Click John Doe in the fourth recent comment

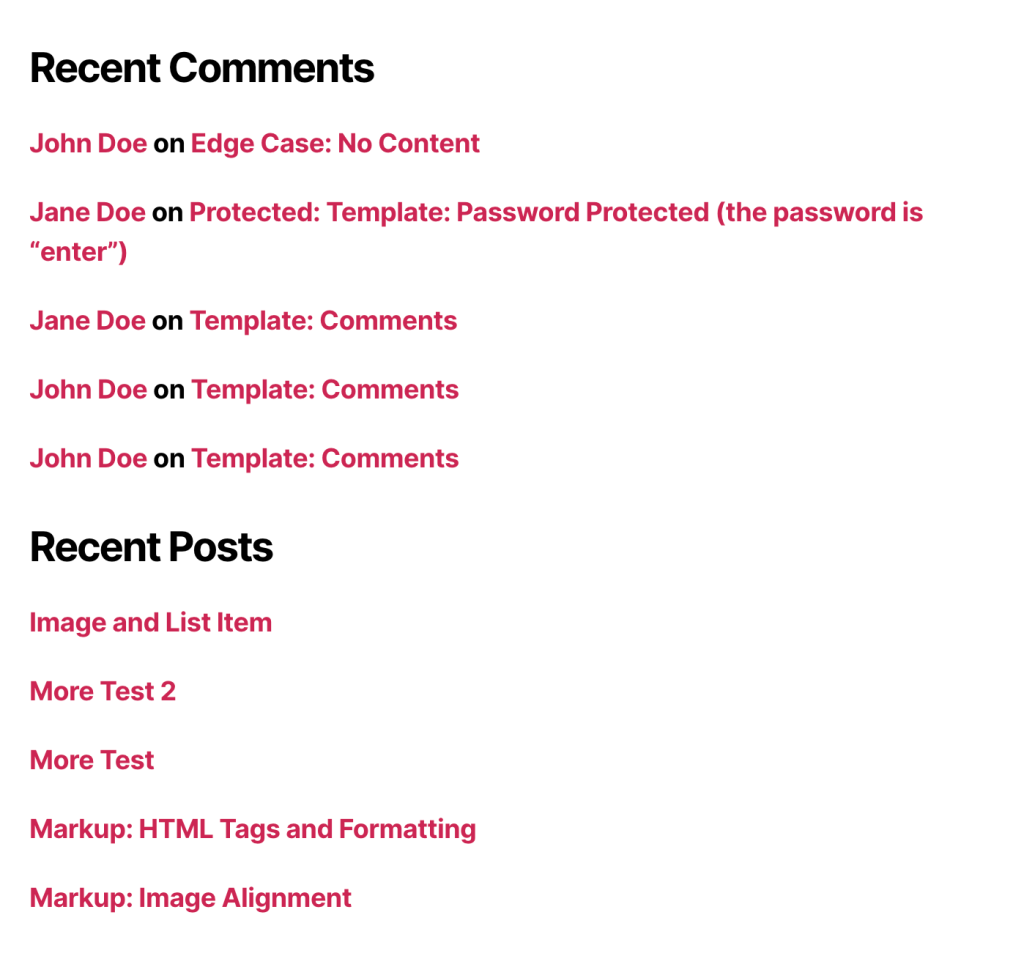pos(88,390)
